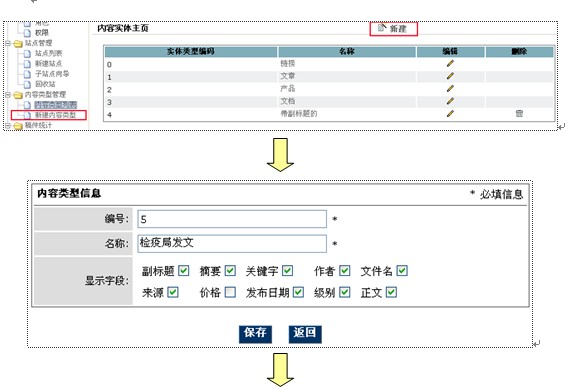This screenshot has width=566, height=387.
Task: Click the 名称 column header
Action: coord(347,52)
